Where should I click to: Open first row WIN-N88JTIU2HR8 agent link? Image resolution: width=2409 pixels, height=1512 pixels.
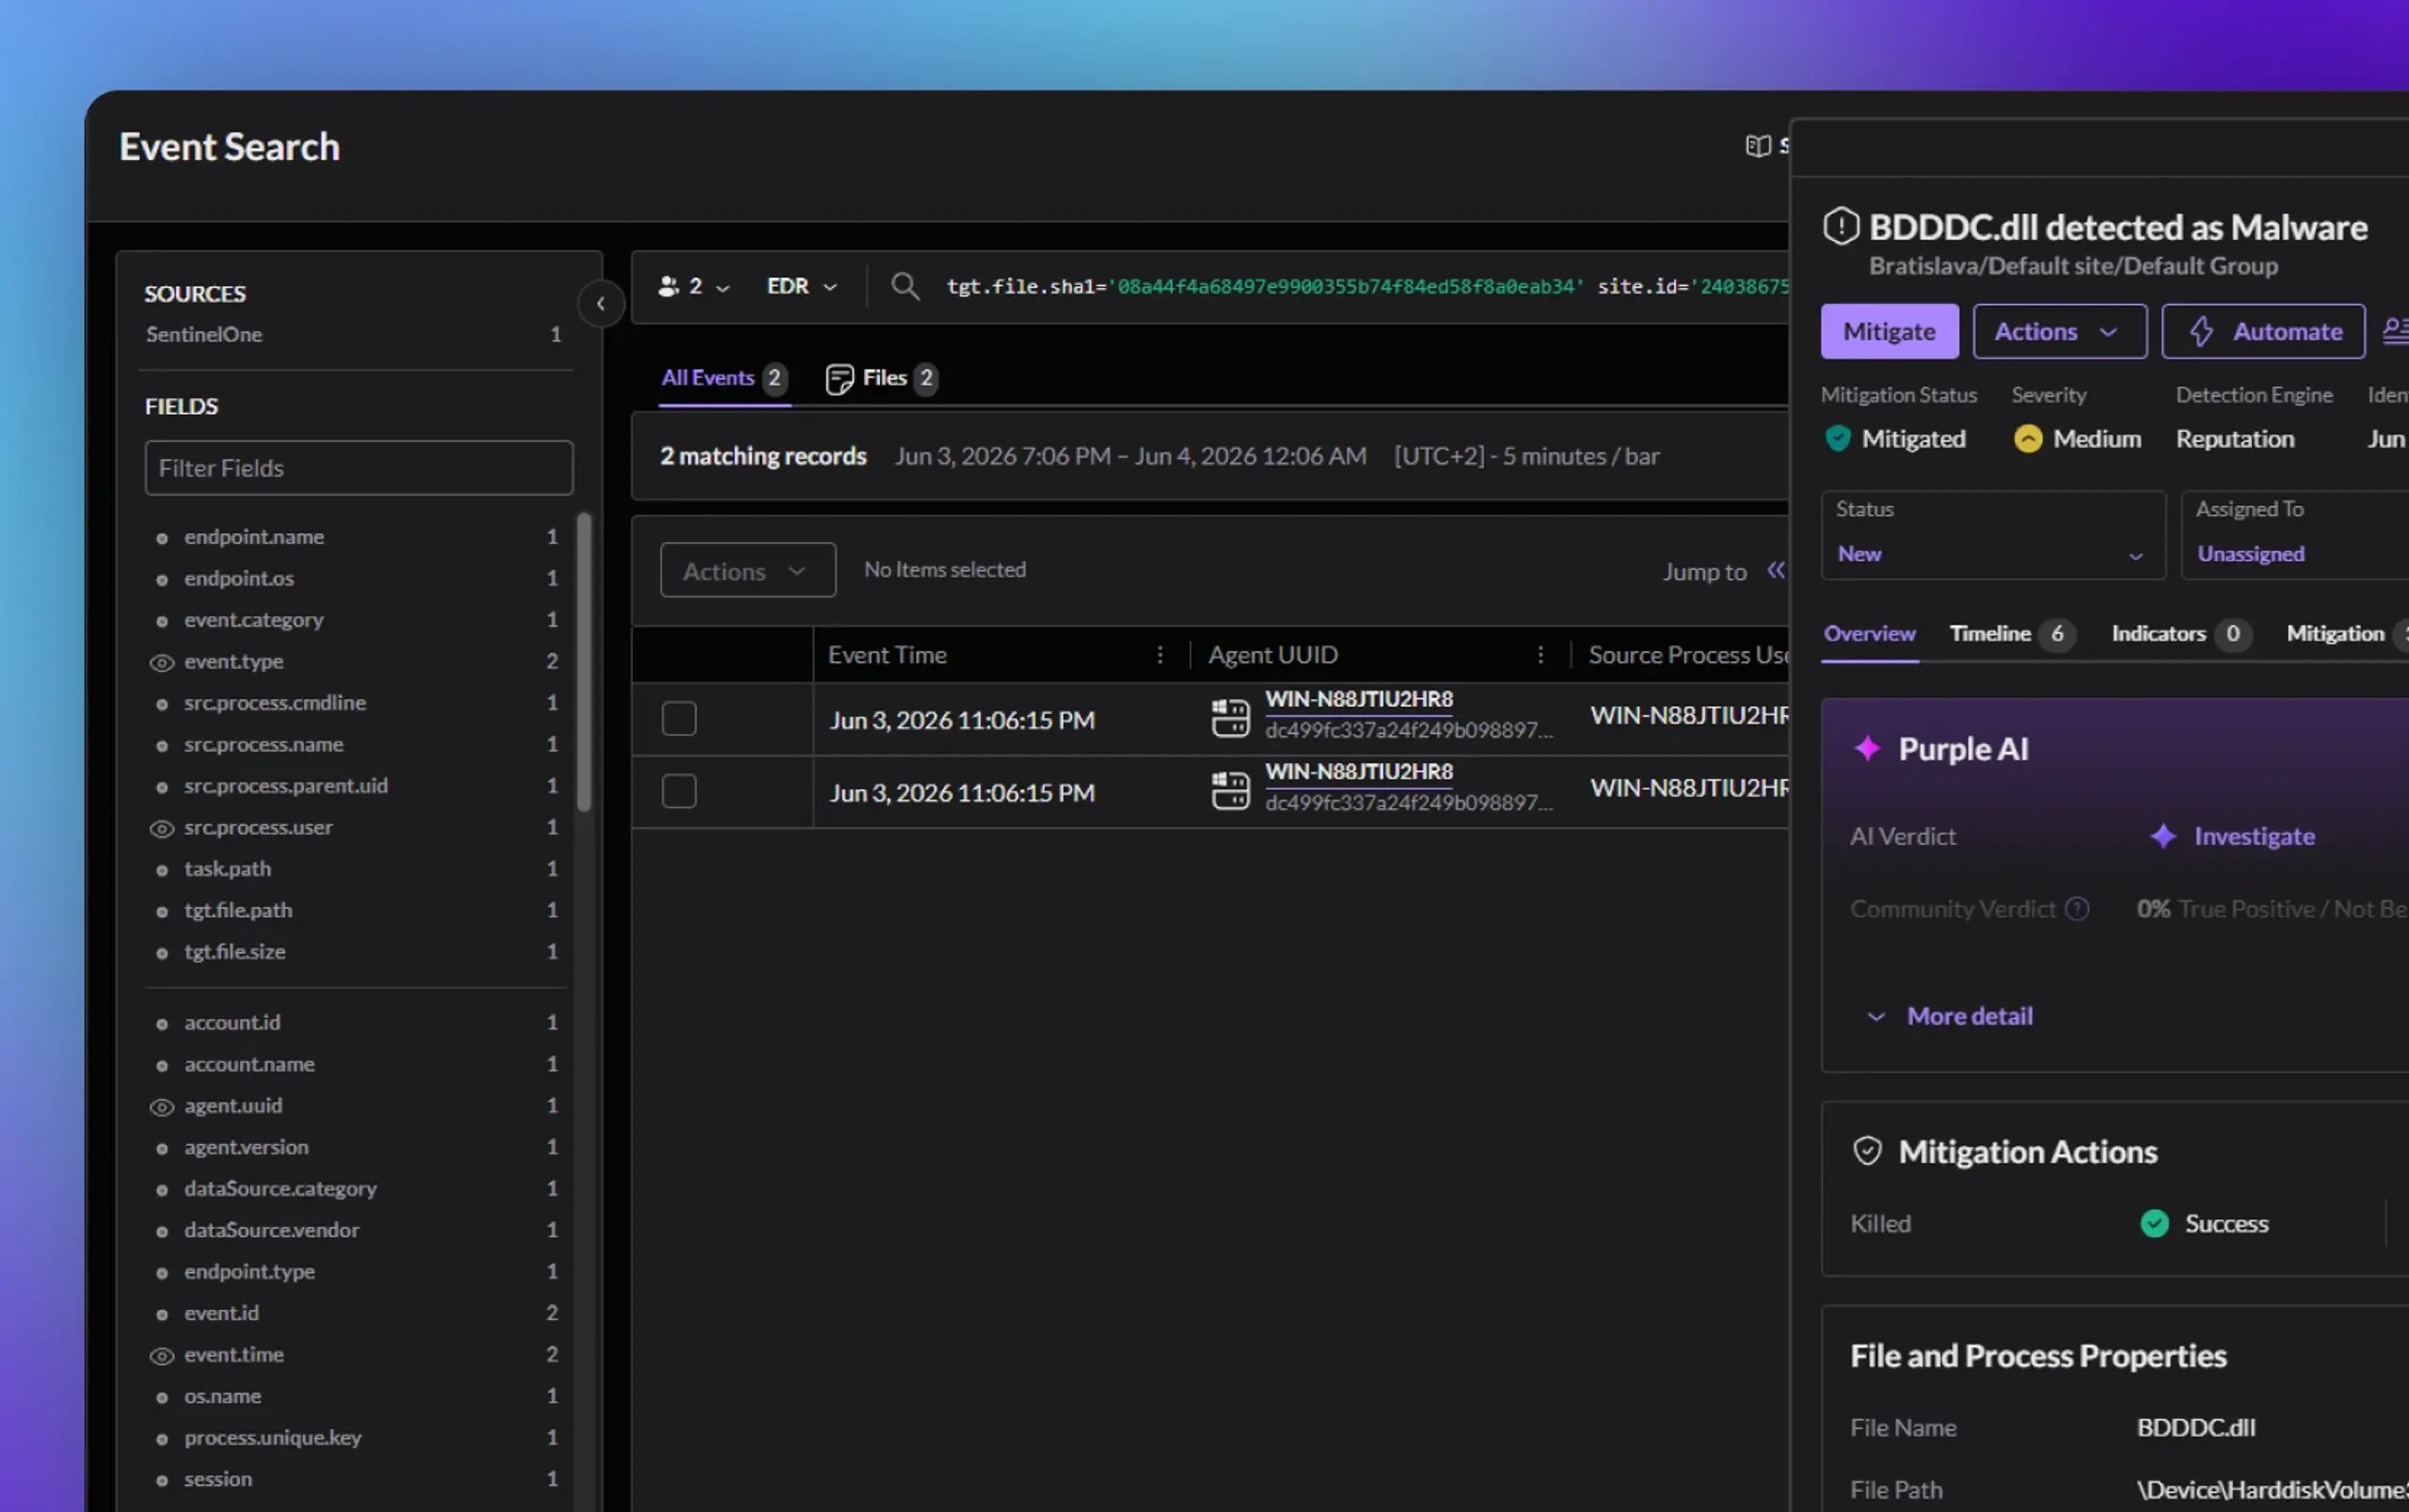tap(1359, 699)
